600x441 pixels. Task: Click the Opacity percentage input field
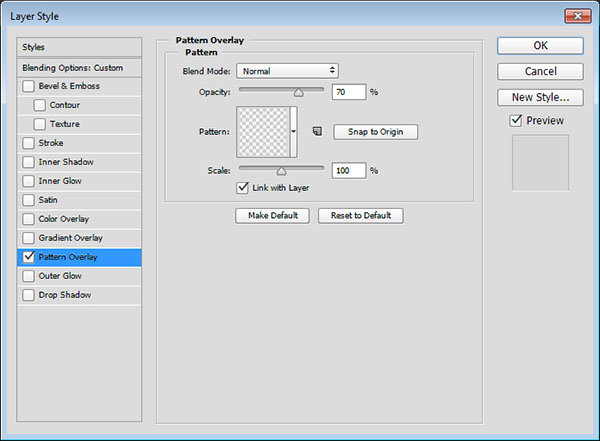click(x=349, y=92)
